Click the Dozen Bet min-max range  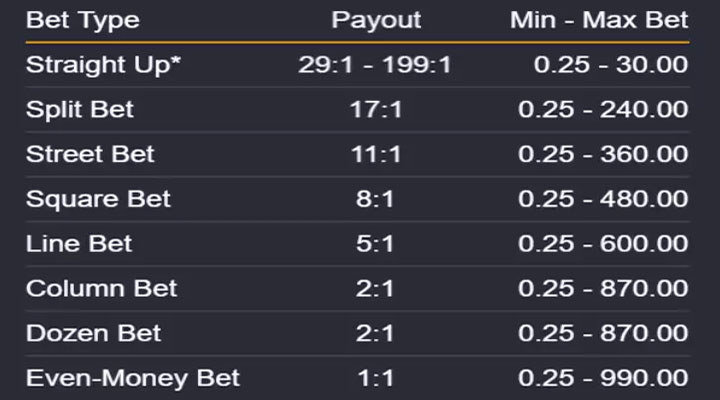coord(603,334)
